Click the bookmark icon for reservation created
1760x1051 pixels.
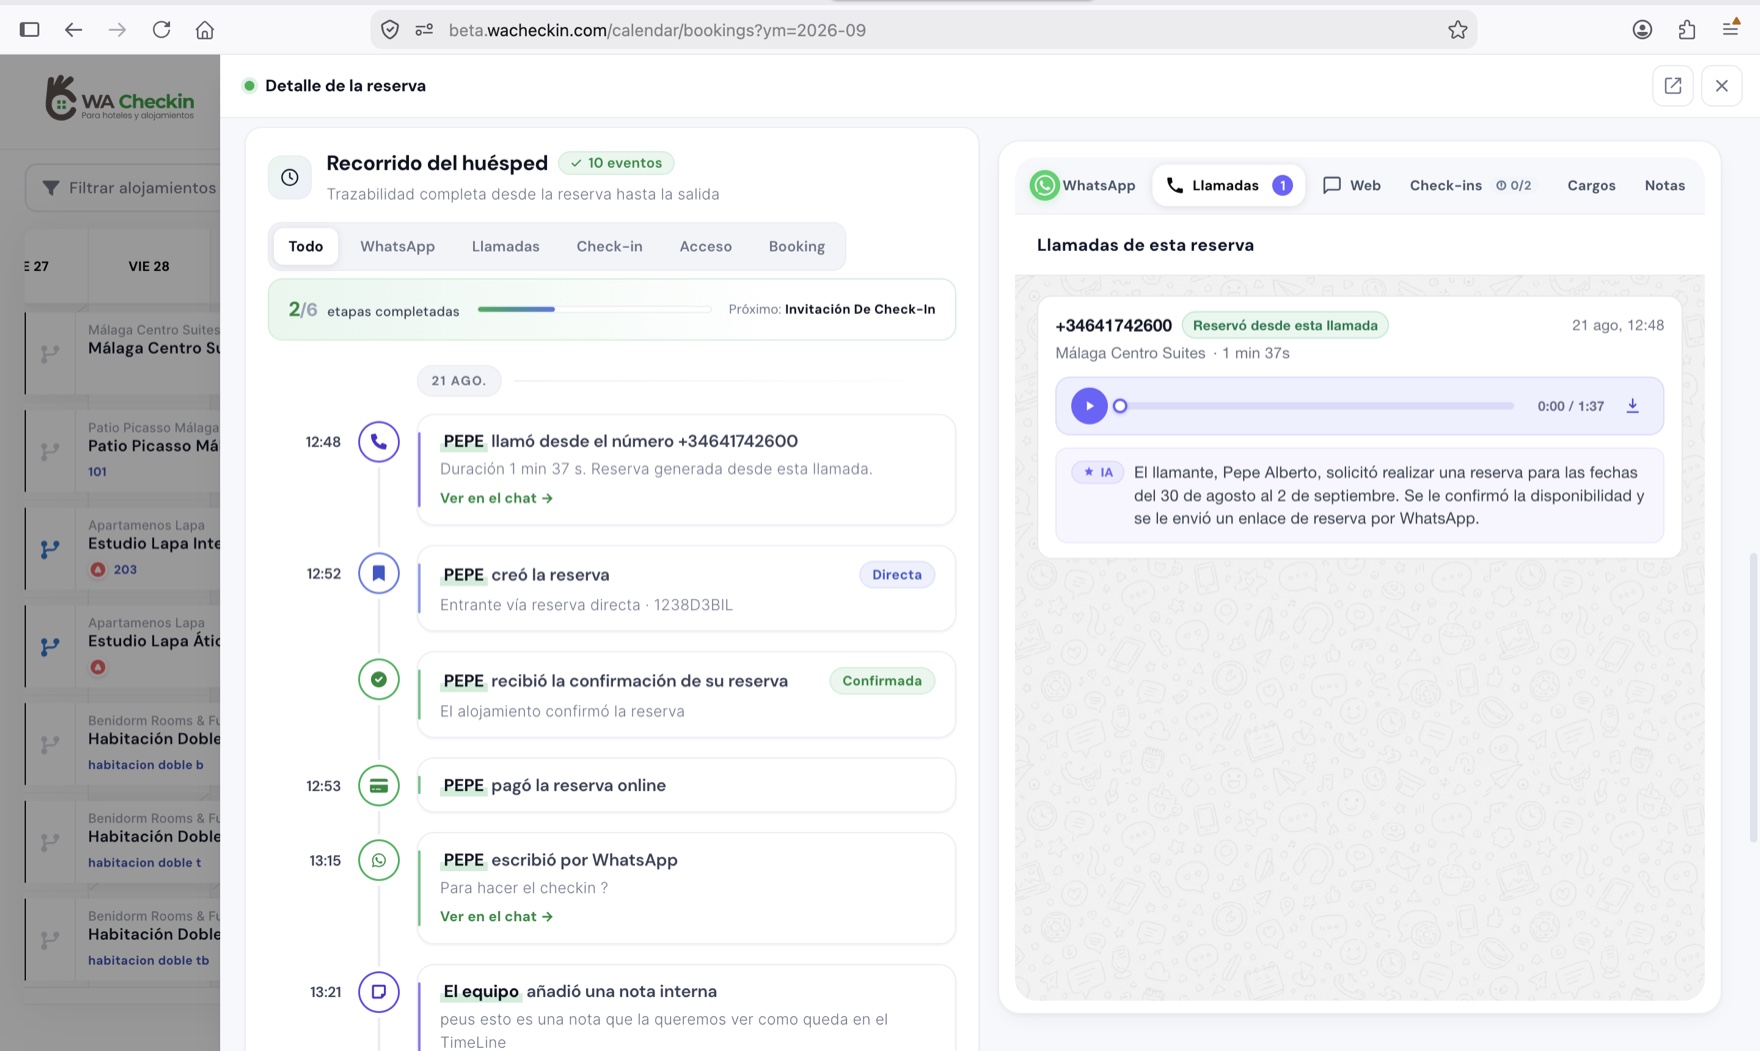click(379, 573)
